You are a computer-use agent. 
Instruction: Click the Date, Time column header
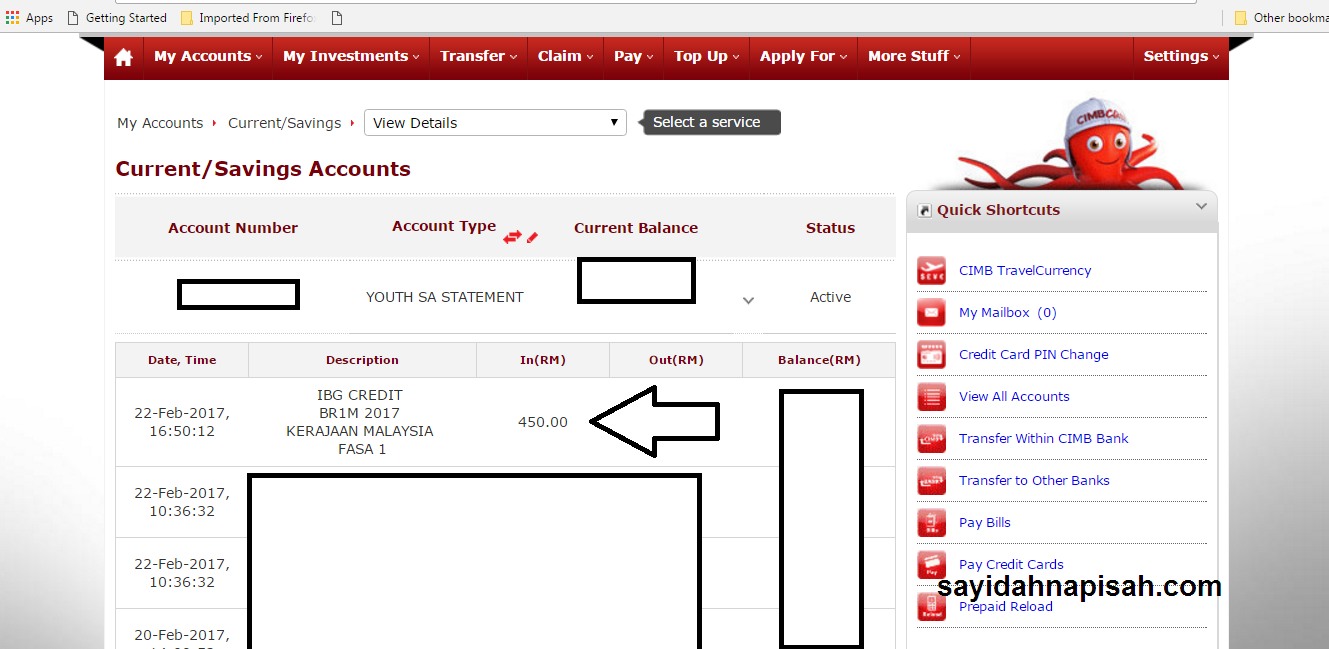(x=182, y=360)
